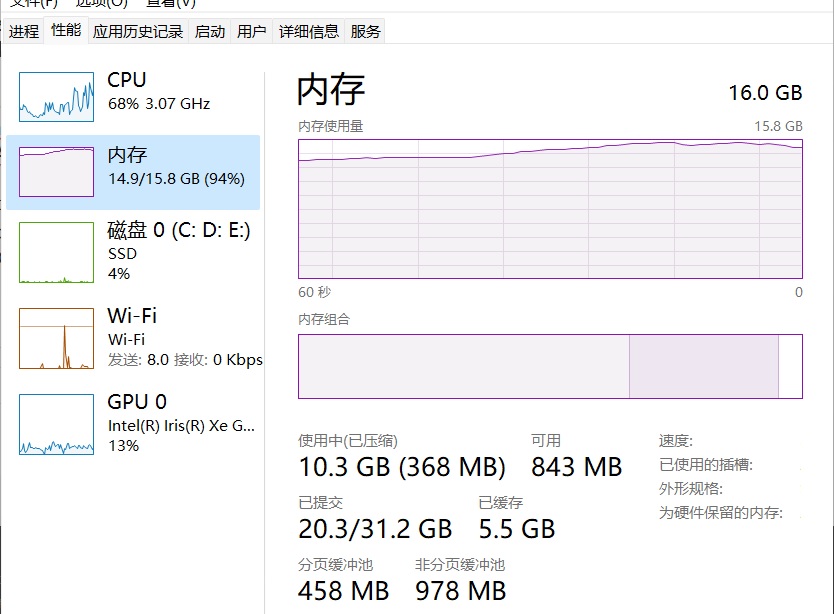Select the 性能 tab
Image resolution: width=834 pixels, height=614 pixels.
(x=66, y=31)
